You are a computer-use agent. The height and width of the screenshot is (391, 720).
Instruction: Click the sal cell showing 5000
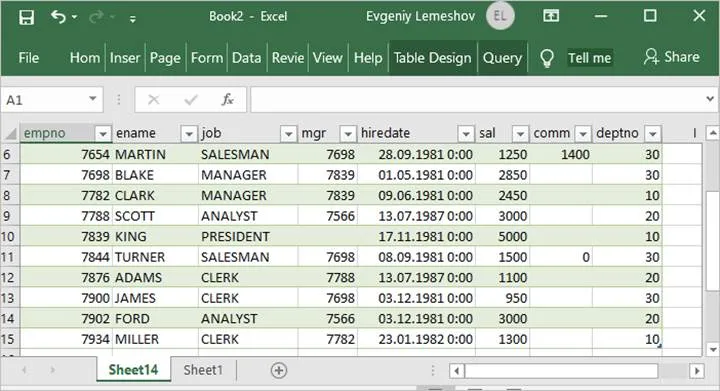click(502, 236)
